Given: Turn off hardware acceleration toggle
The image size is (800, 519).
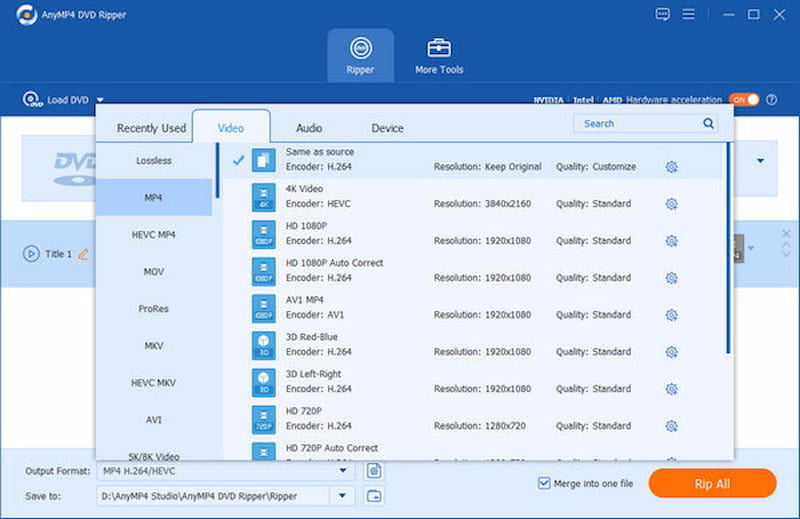Looking at the screenshot, I should 744,100.
